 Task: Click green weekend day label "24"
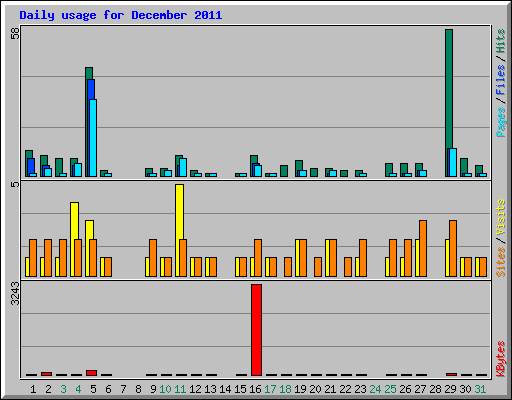coord(375,389)
